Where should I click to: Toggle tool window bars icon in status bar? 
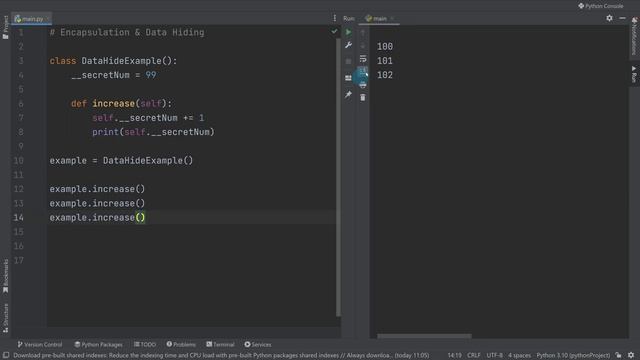tap(6, 355)
